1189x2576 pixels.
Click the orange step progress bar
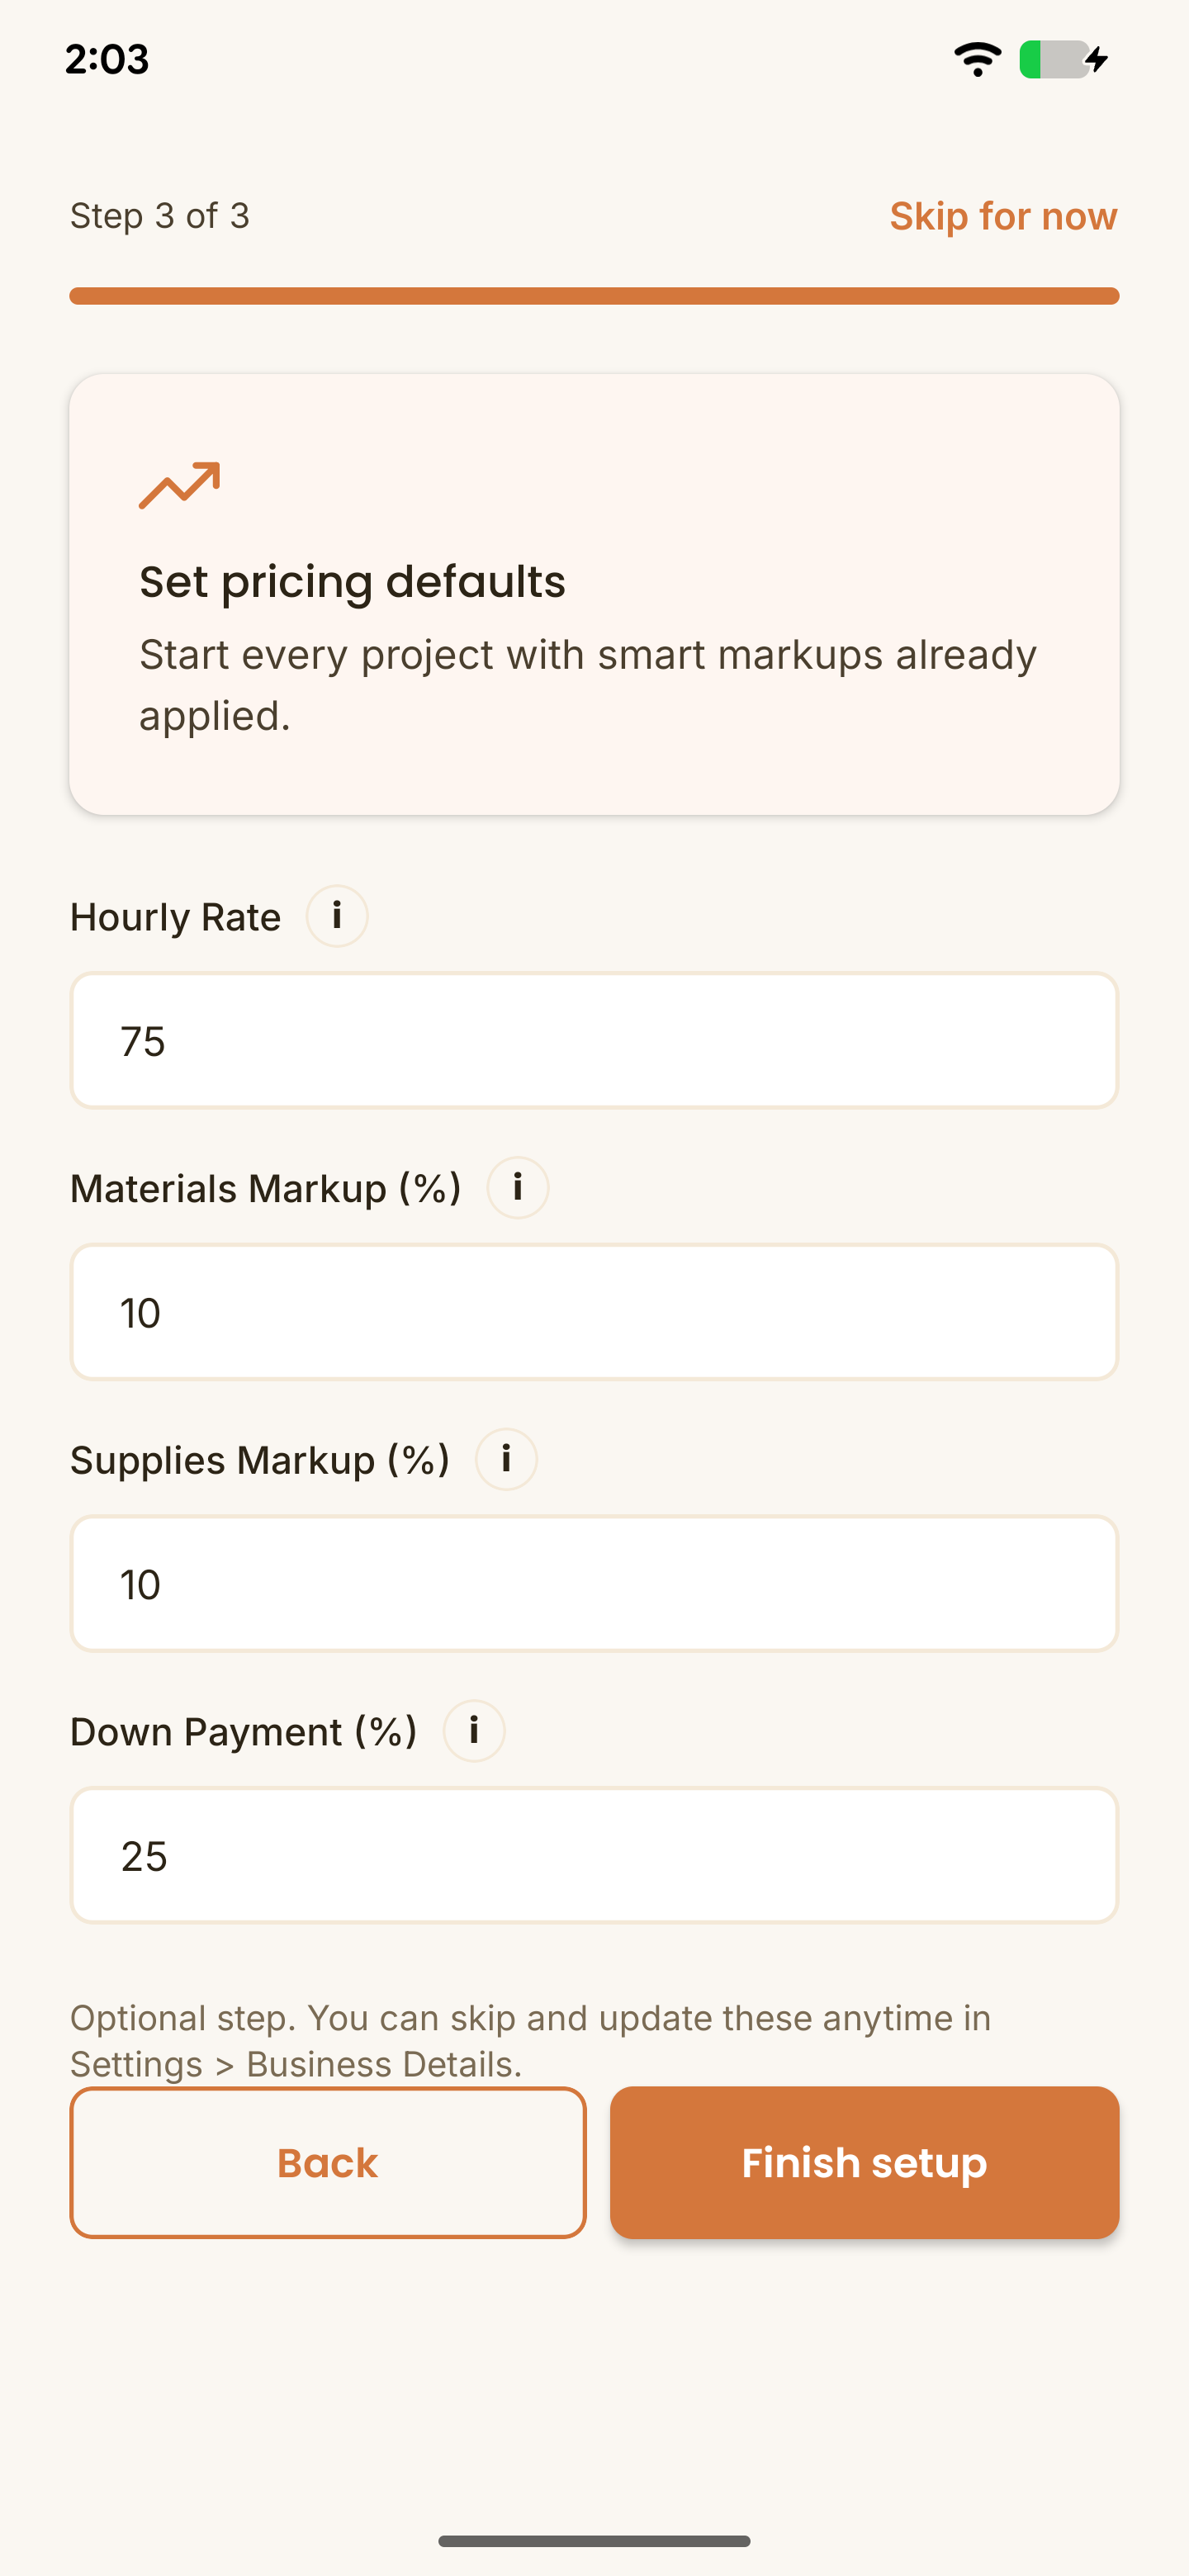click(x=594, y=295)
